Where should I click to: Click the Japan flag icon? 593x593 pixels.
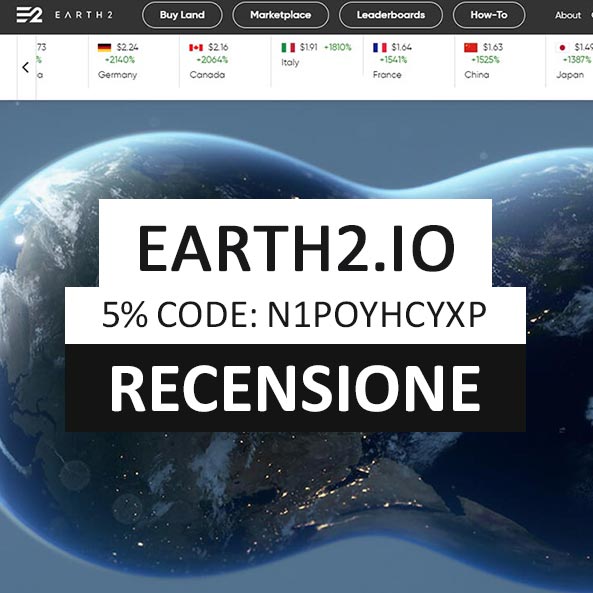(562, 48)
